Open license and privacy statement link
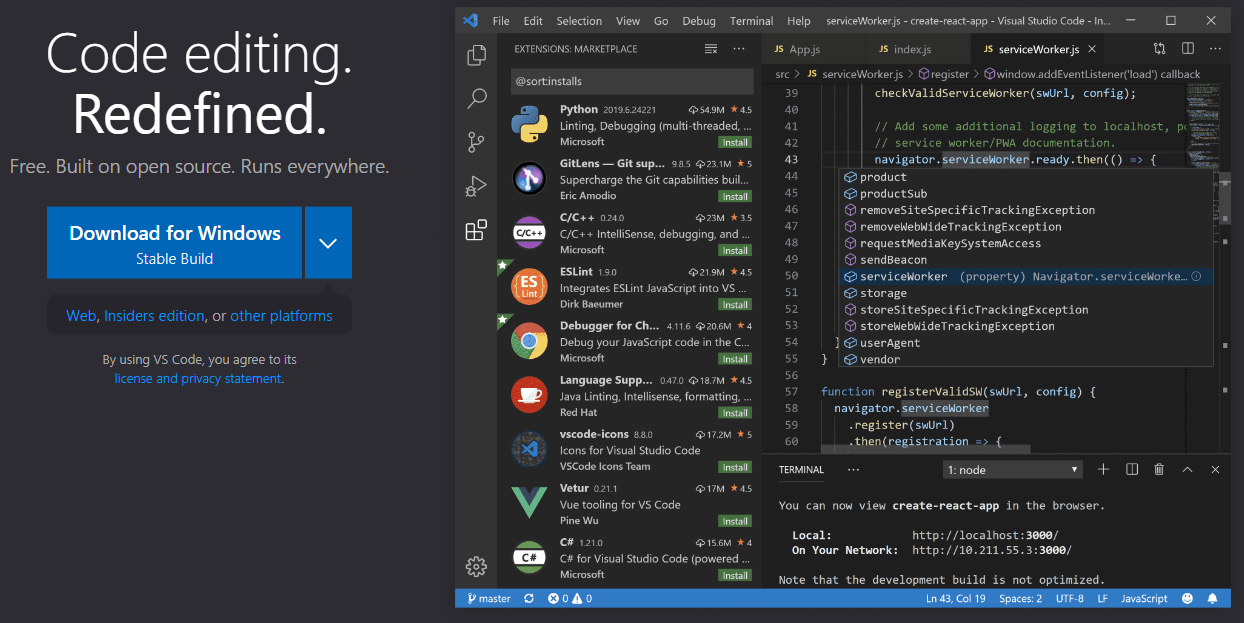1244x623 pixels. (x=198, y=379)
